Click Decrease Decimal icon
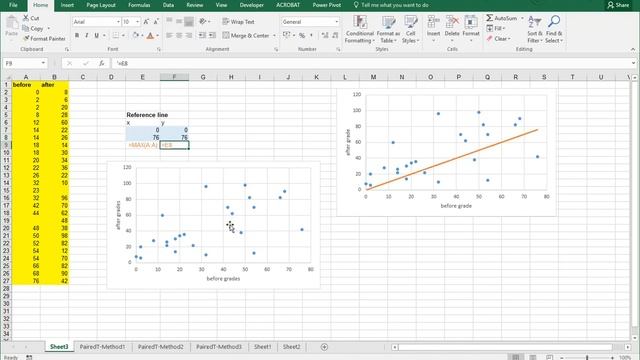Screen dimensions: 640x360 (x=335, y=36)
